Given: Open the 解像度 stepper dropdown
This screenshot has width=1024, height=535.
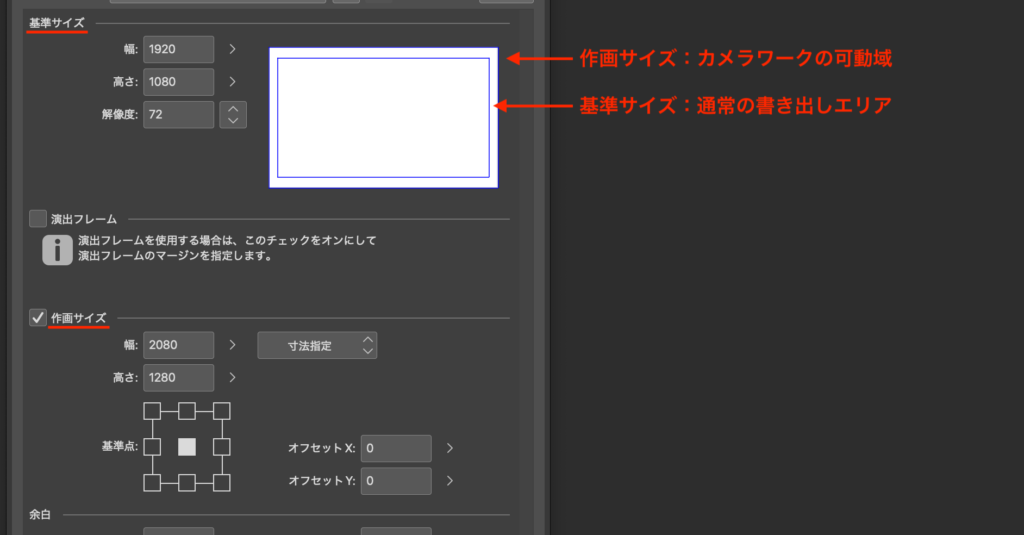Looking at the screenshot, I should [233, 114].
